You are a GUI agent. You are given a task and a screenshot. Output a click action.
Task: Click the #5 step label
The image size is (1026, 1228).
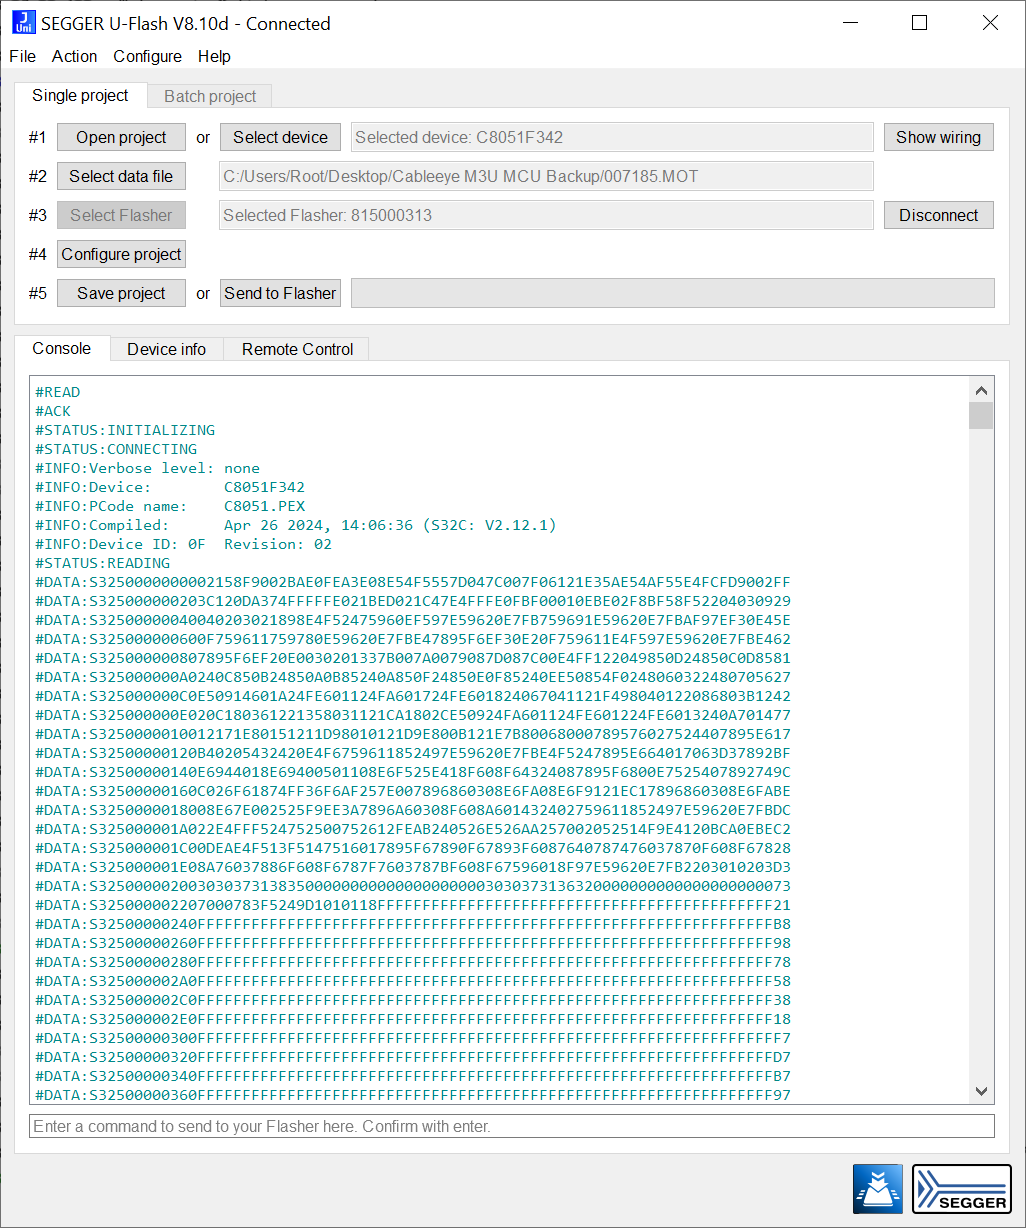tap(38, 293)
